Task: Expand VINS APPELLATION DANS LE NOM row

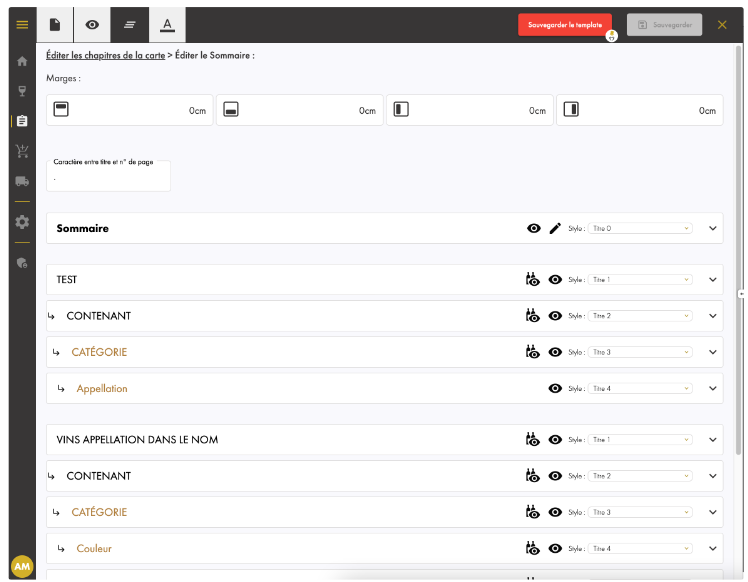Action: (x=713, y=439)
